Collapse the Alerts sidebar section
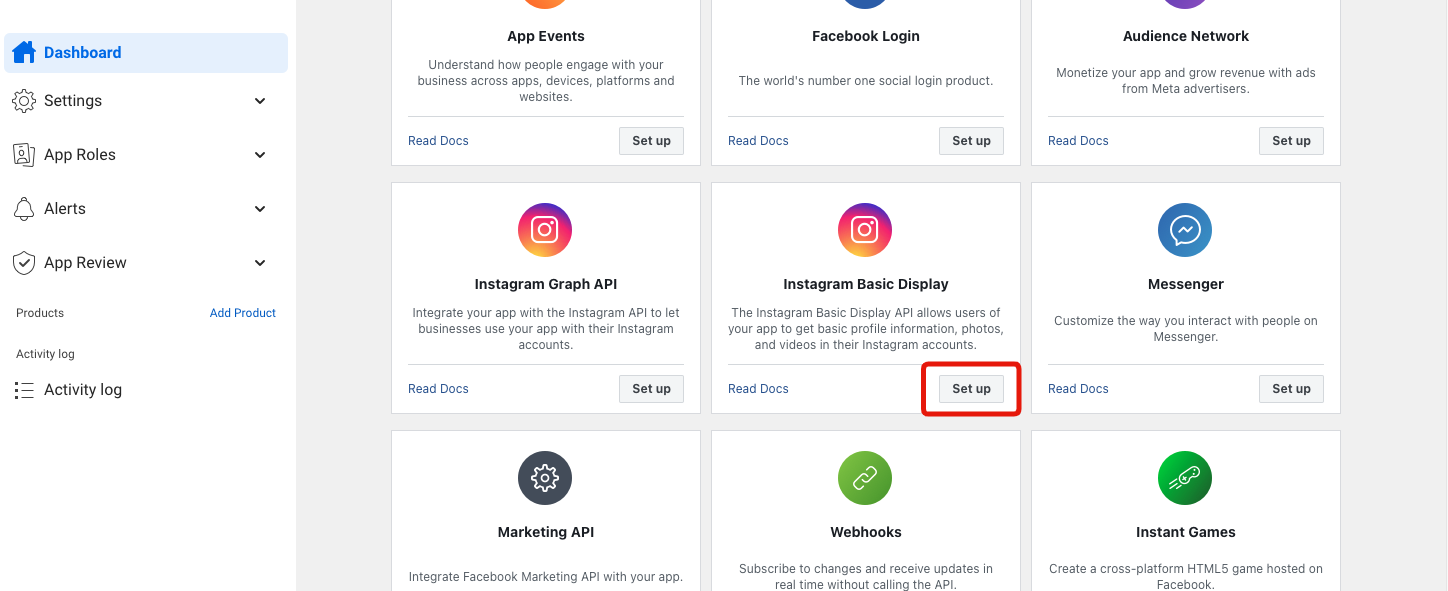 259,208
